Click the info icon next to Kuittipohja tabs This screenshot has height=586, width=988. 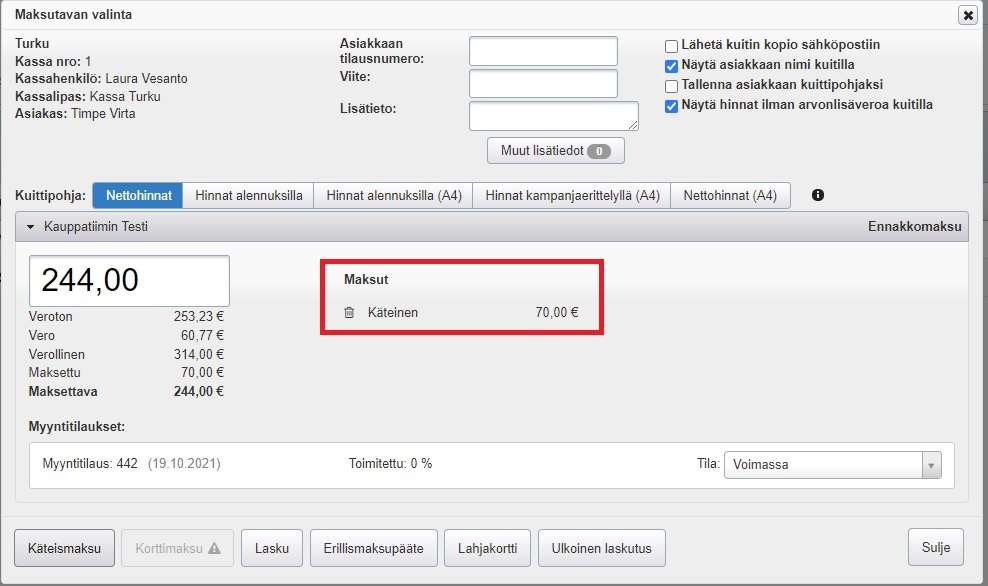pos(818,195)
